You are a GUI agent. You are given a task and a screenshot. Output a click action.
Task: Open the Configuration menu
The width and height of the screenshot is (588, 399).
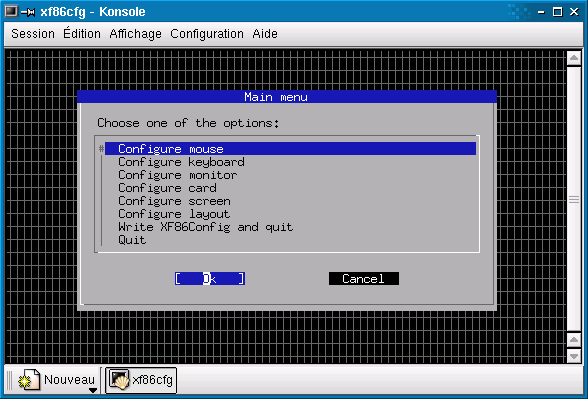pos(207,34)
